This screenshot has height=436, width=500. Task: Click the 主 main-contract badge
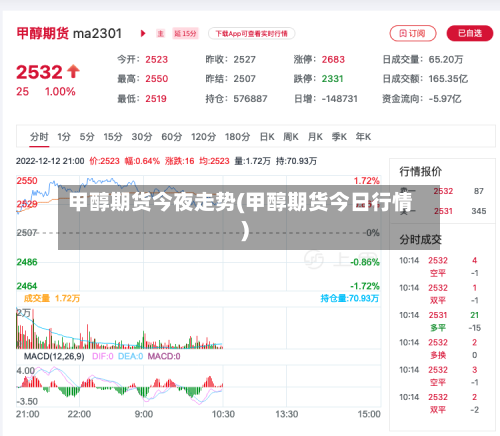click(x=161, y=33)
